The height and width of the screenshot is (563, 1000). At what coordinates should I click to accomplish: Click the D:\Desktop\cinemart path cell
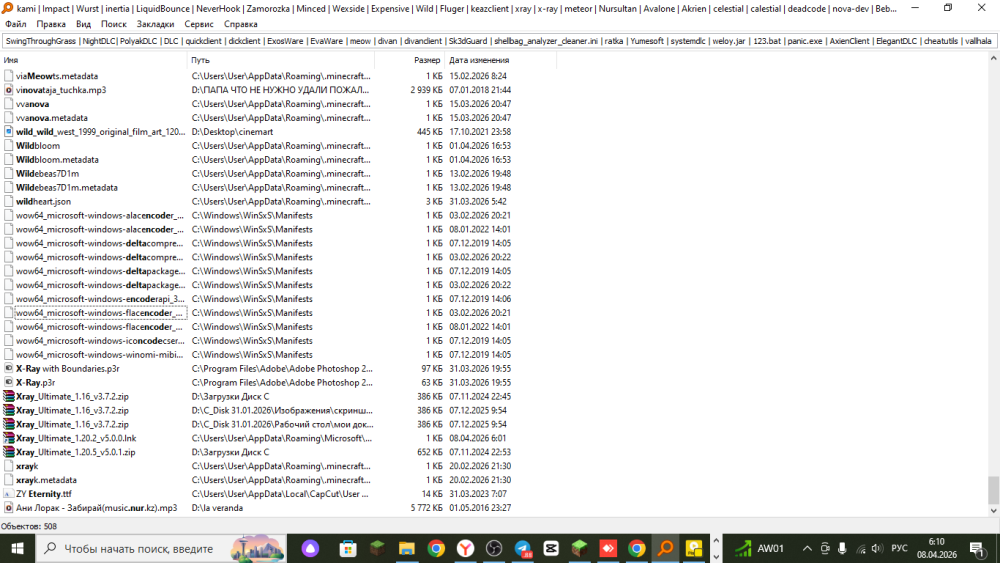pyautogui.click(x=232, y=131)
